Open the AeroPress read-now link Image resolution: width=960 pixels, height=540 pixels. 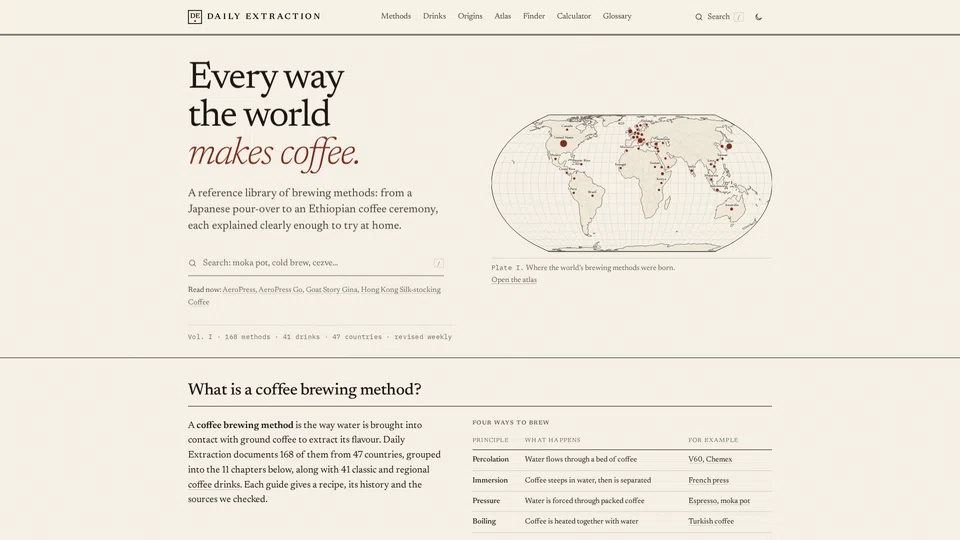click(x=238, y=290)
